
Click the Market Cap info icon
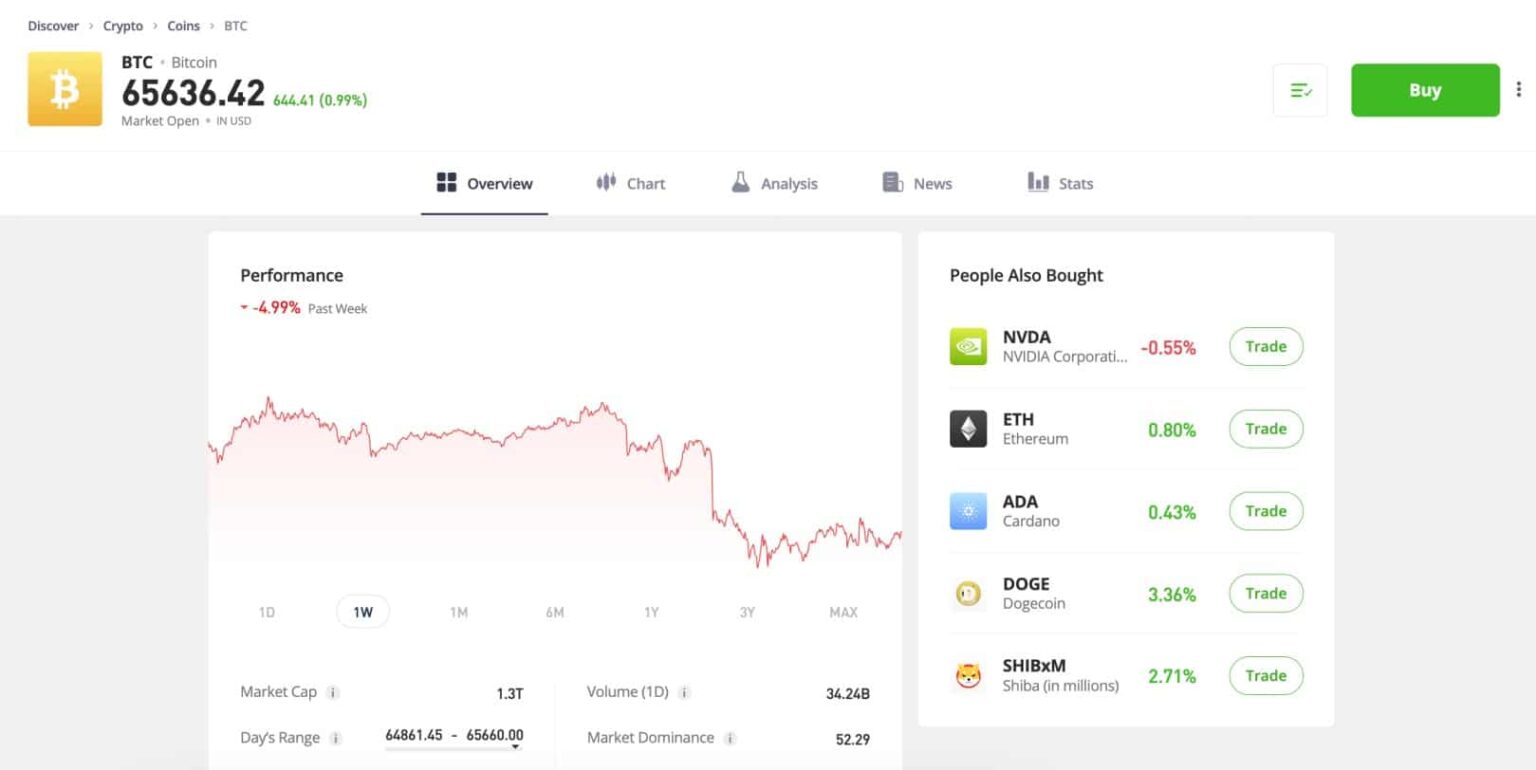(336, 692)
